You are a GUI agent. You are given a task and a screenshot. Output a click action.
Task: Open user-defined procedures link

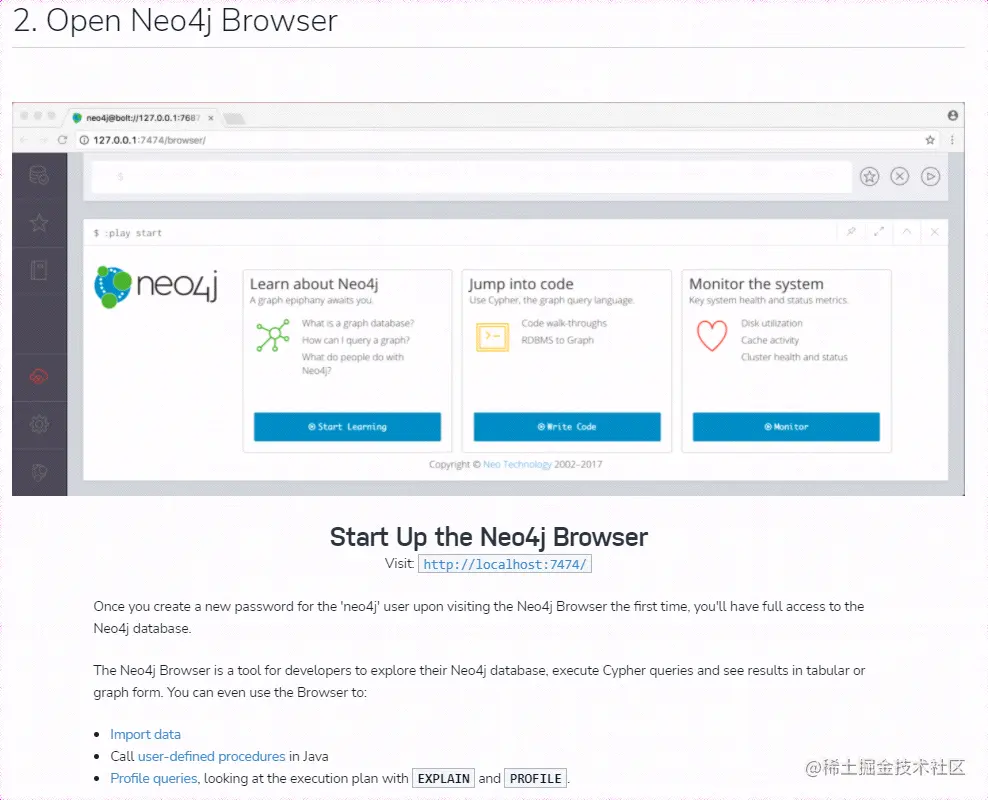(212, 757)
